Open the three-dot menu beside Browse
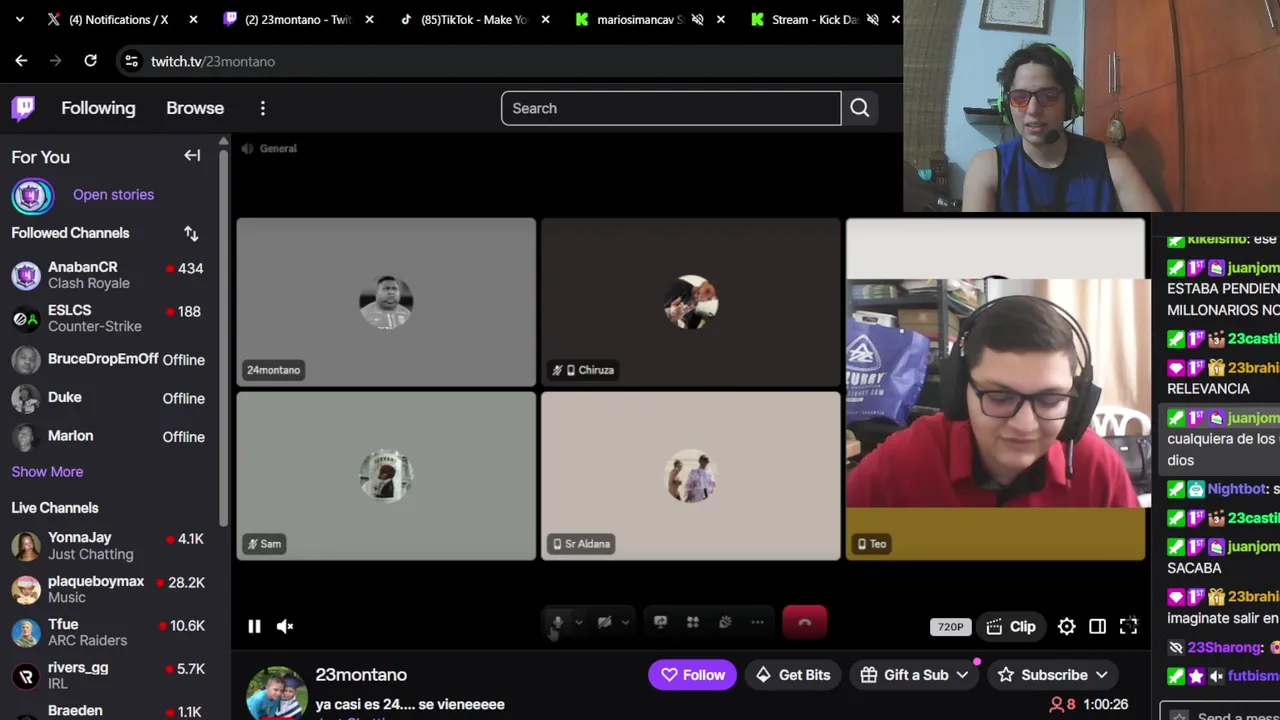 pyautogui.click(x=263, y=108)
